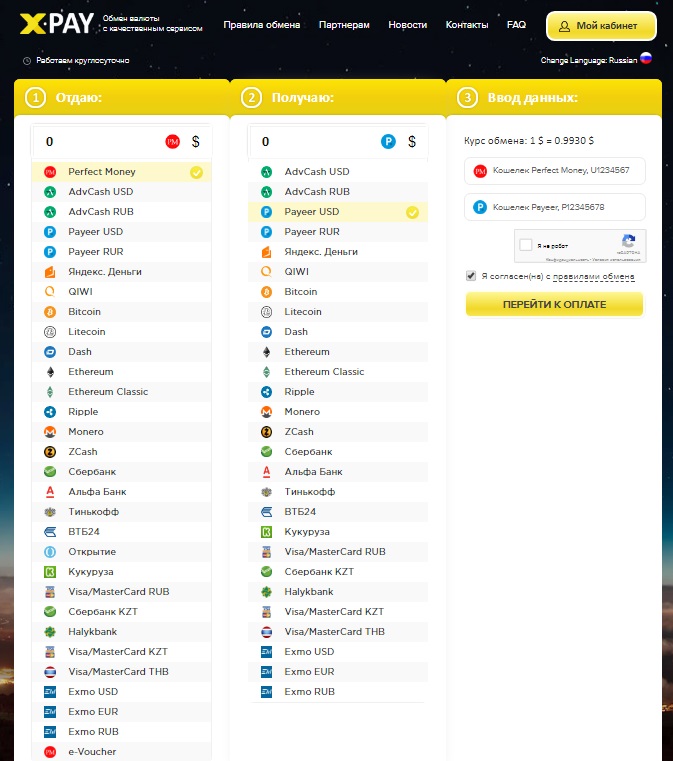This screenshot has width=673, height=761.
Task: Select Litecoin in the Получаю list
Action: tap(338, 312)
